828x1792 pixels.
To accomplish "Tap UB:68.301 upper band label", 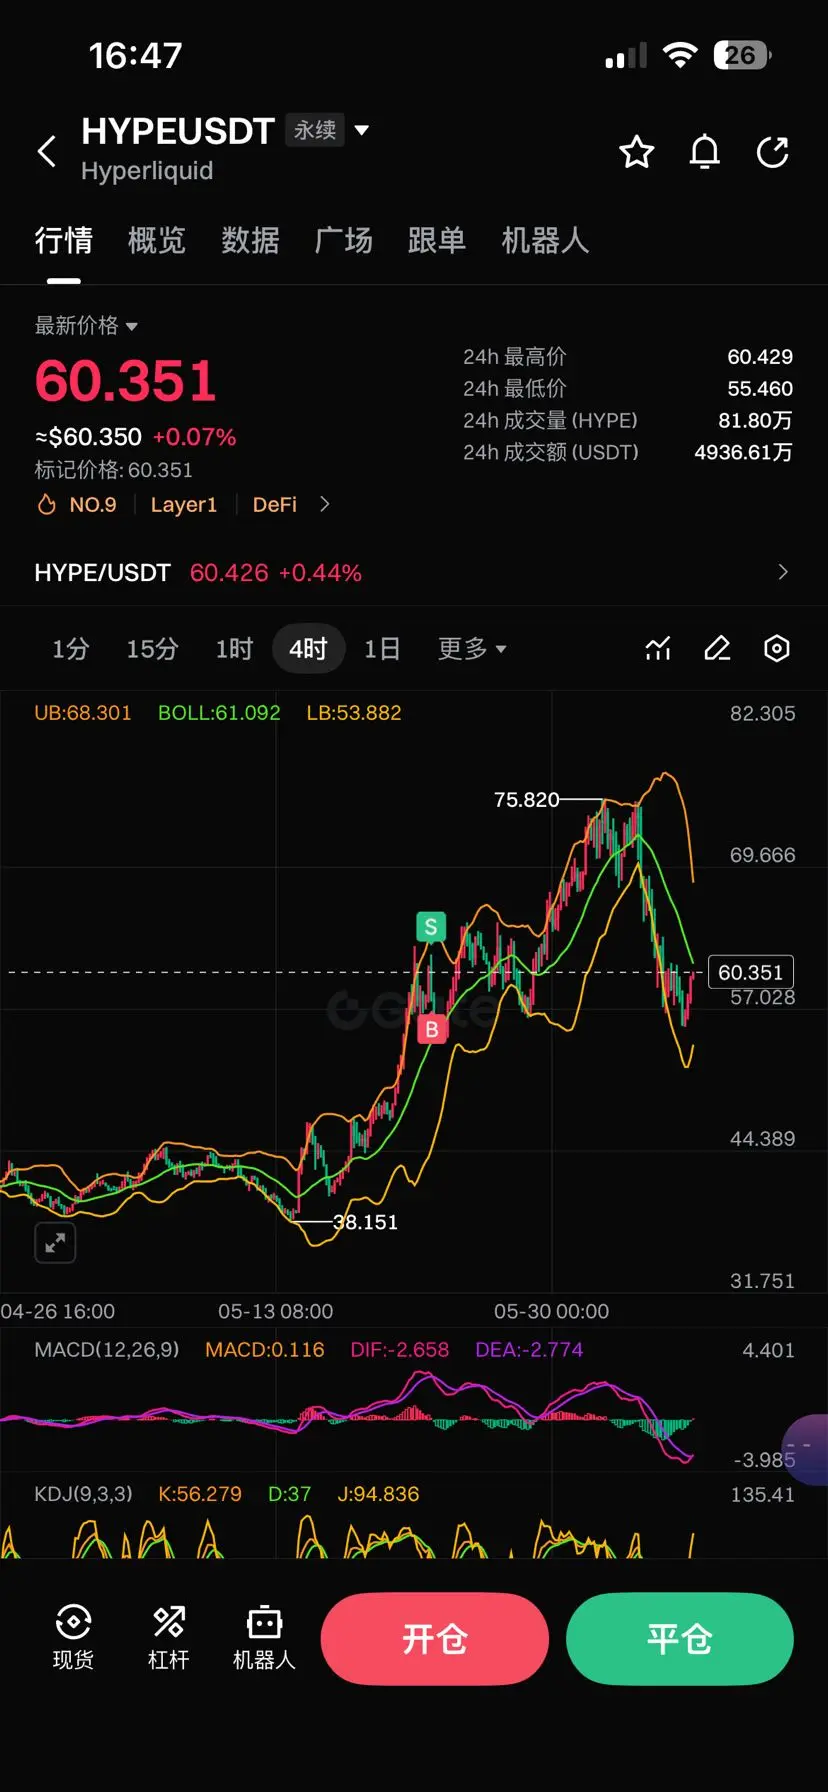I will pos(83,713).
